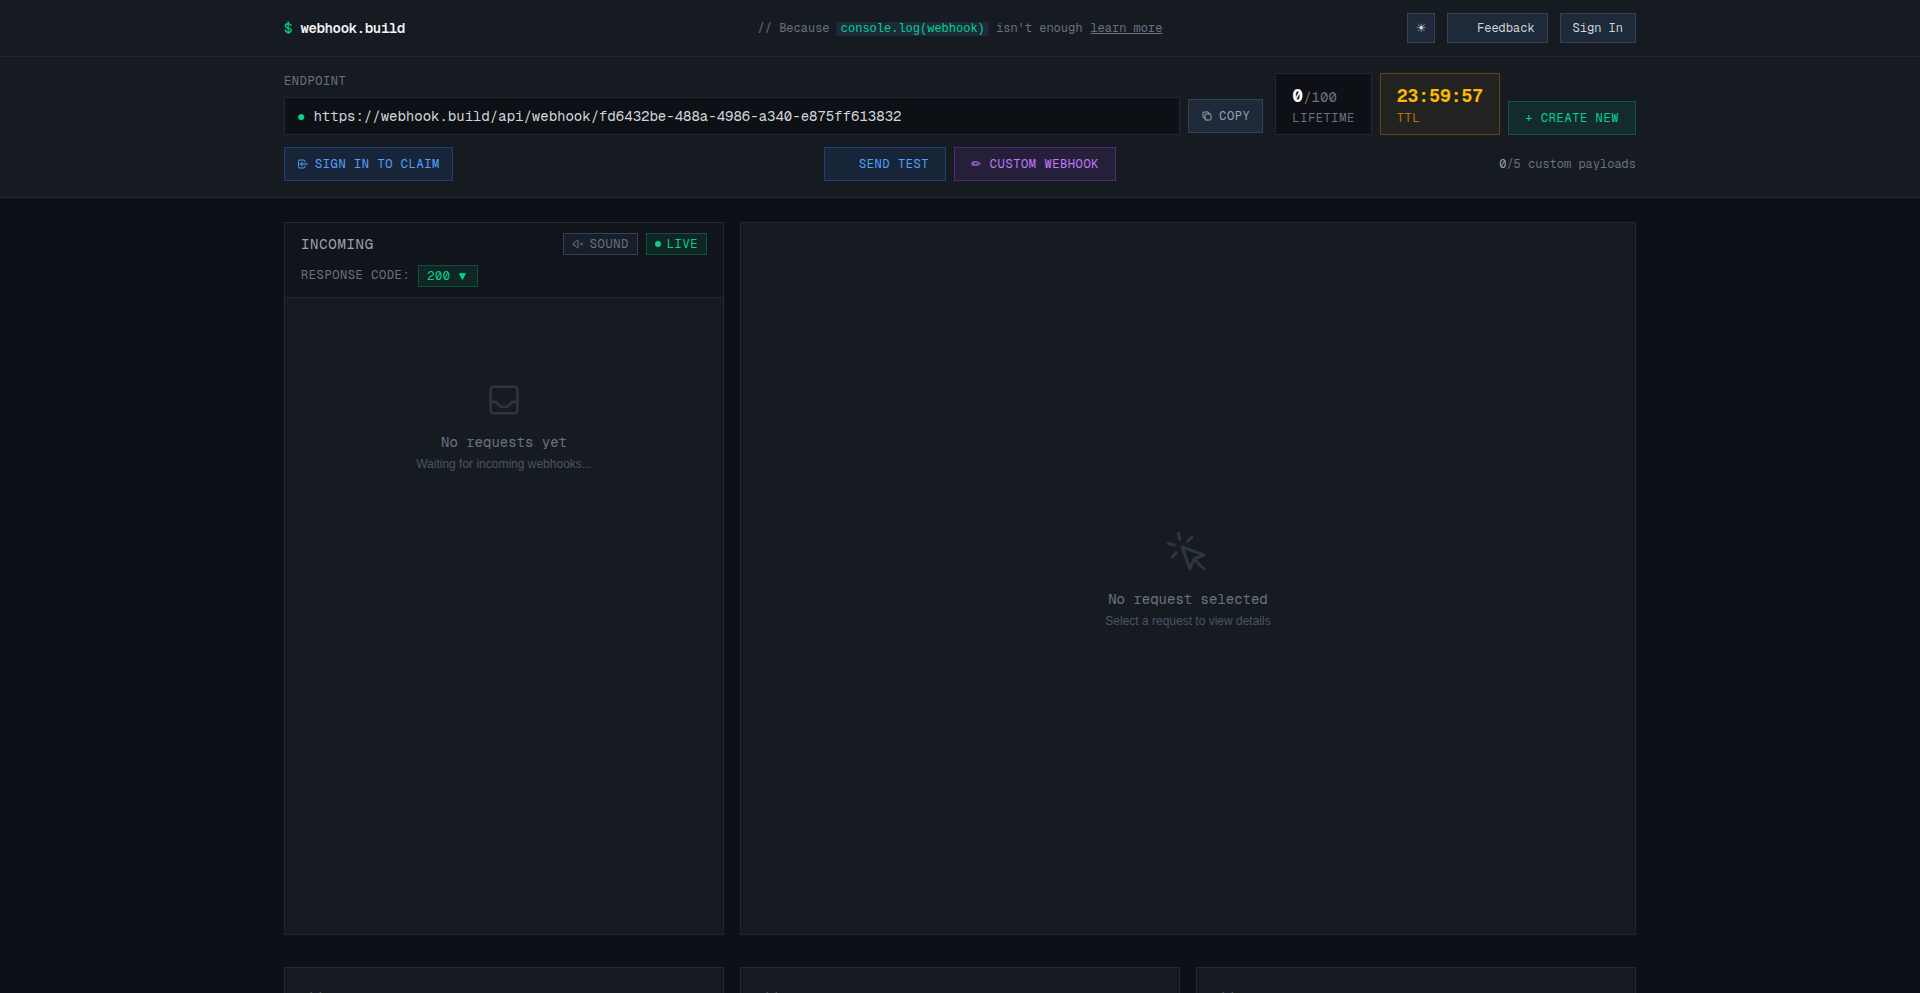Click the cursor icon in the details panel
Screen dimensions: 1920x993
click(1186, 551)
